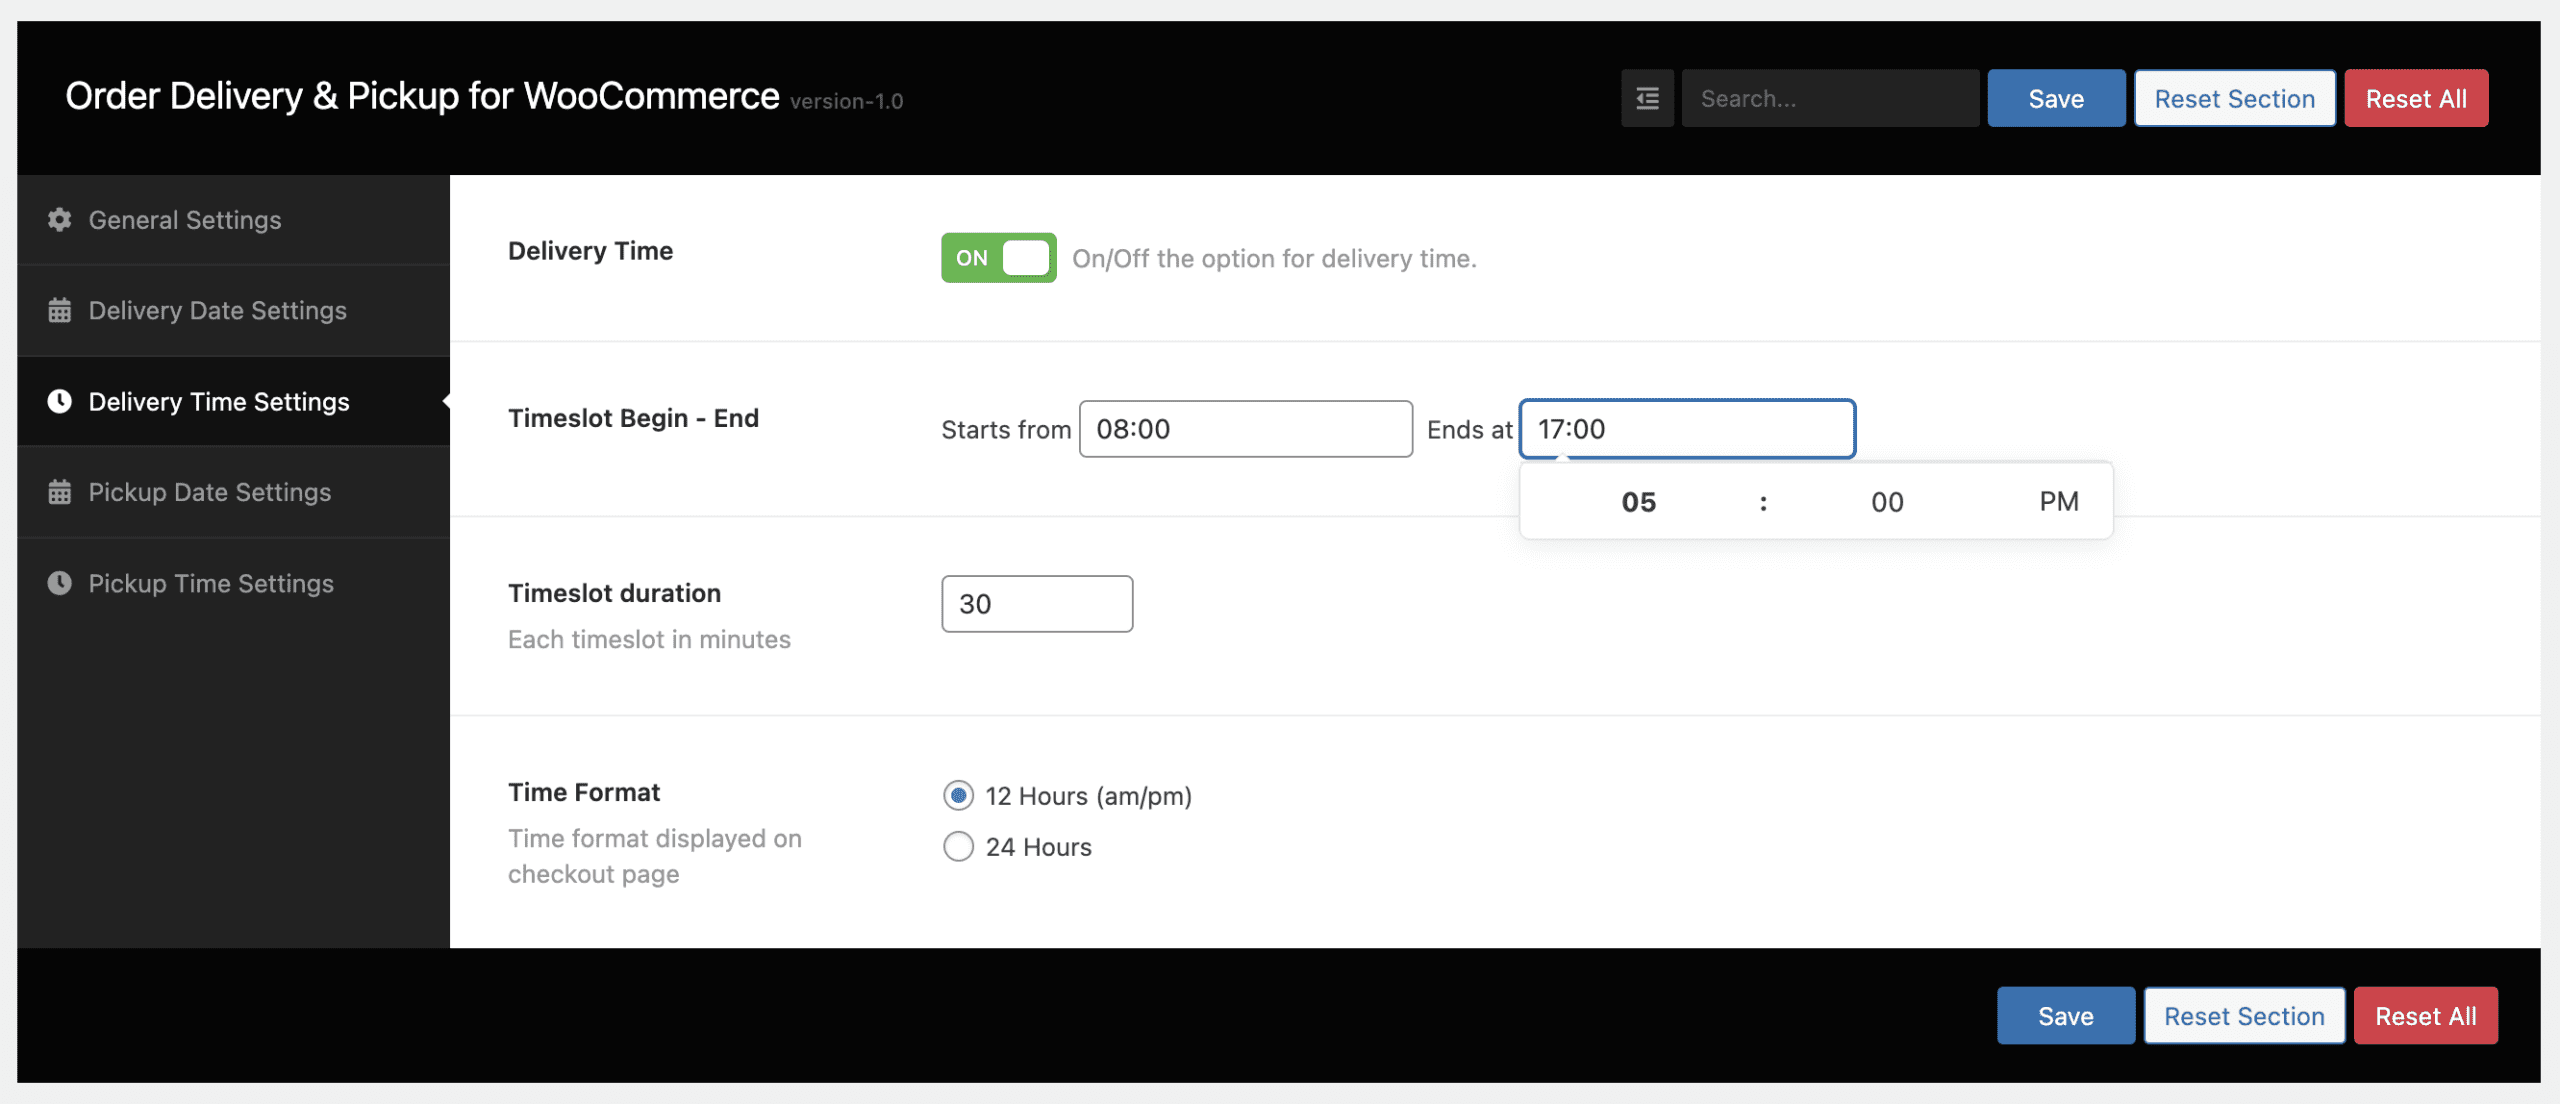The height and width of the screenshot is (1104, 2560).
Task: Adjust the minutes value in the time picker
Action: pyautogui.click(x=1885, y=500)
